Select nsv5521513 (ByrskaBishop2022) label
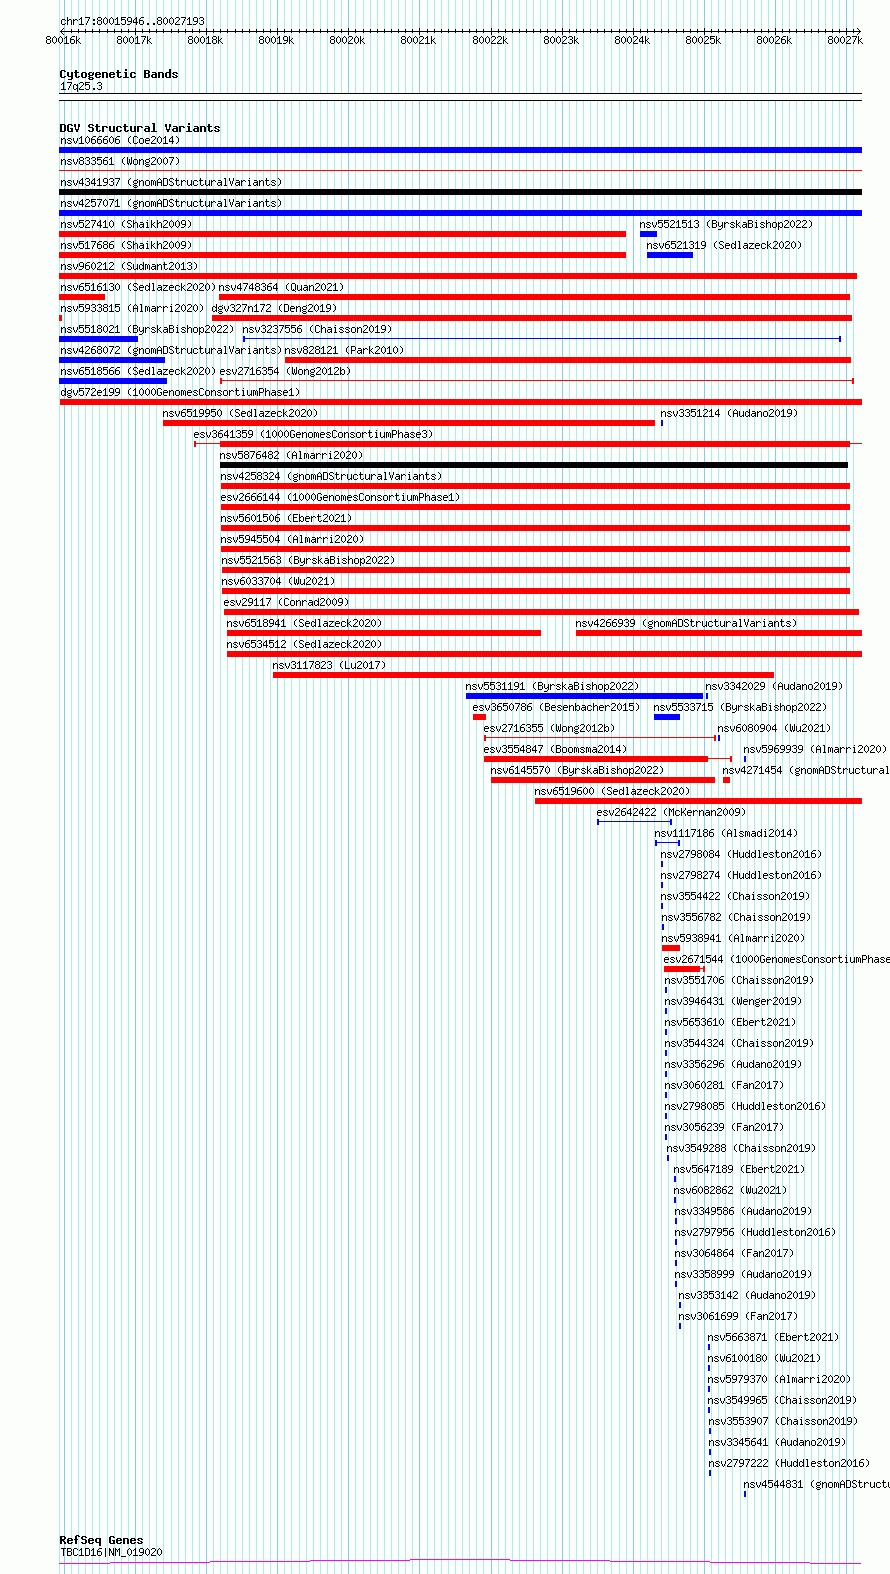Screen dimensions: 890x1574 tap(726, 224)
